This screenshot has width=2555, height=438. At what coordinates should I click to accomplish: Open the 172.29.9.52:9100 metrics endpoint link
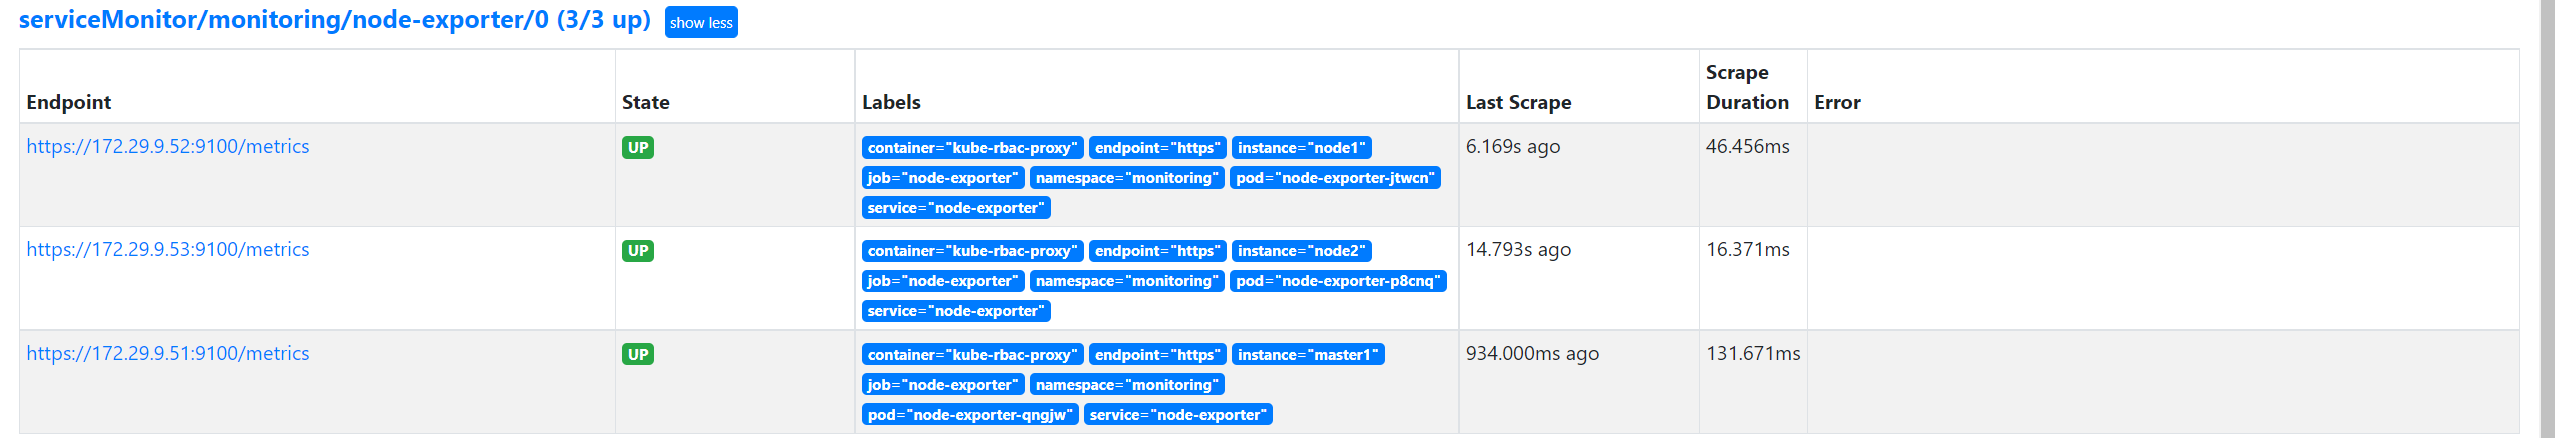(x=168, y=147)
